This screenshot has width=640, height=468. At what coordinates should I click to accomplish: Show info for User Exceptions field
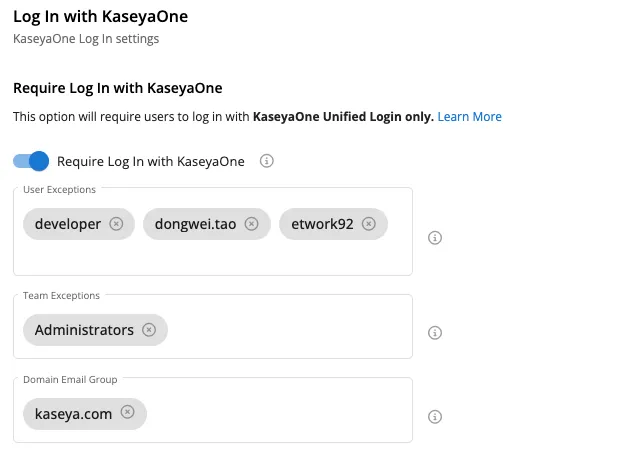(435, 238)
